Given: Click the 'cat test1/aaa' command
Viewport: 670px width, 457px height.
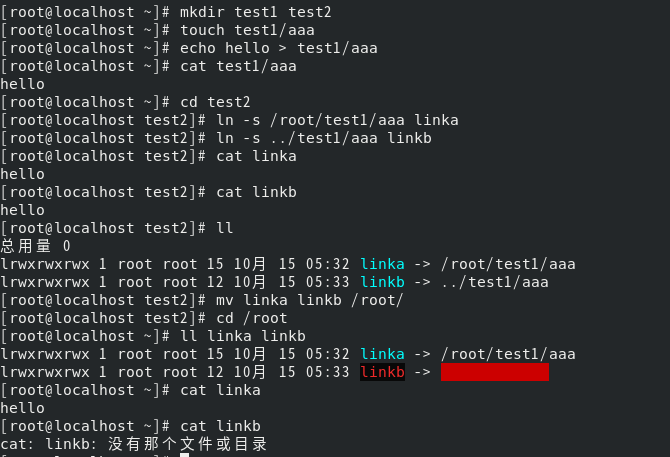Looking at the screenshot, I should point(237,66).
